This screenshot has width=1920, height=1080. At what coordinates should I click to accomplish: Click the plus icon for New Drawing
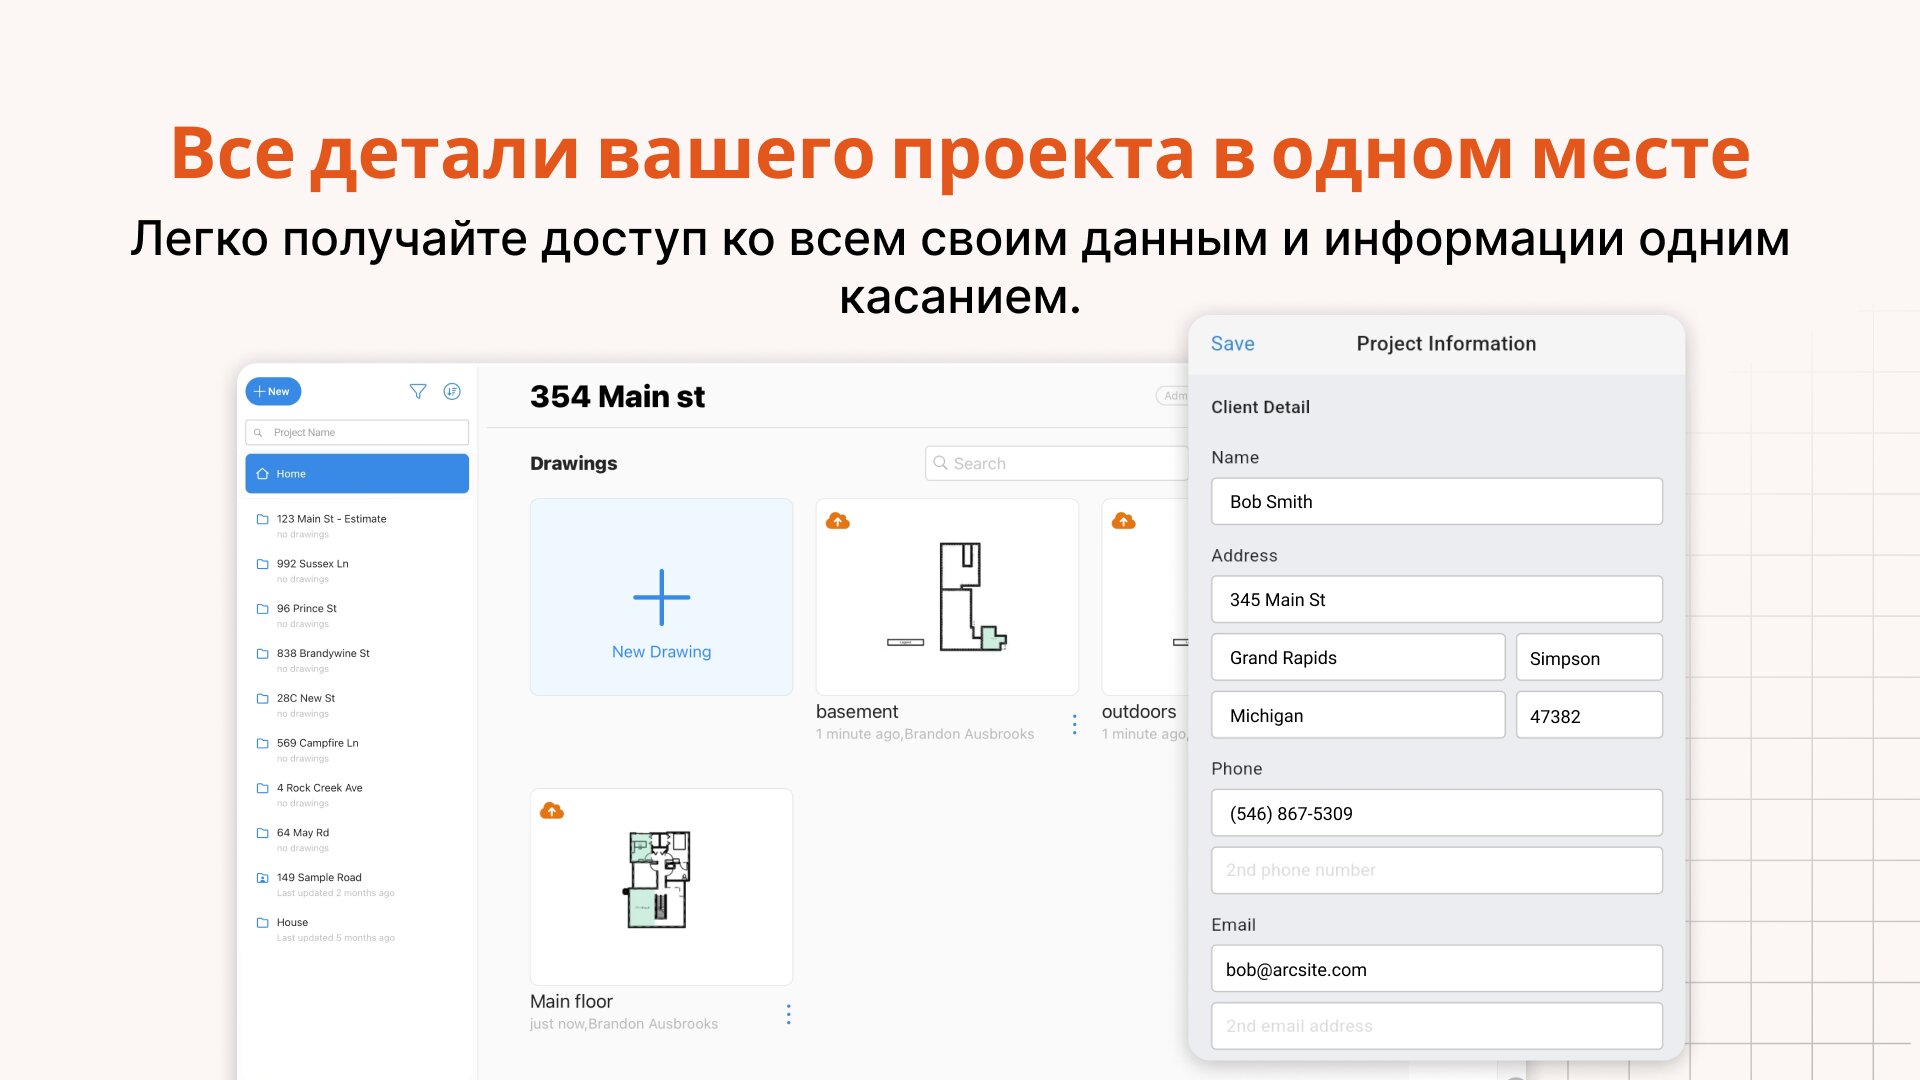(x=661, y=597)
